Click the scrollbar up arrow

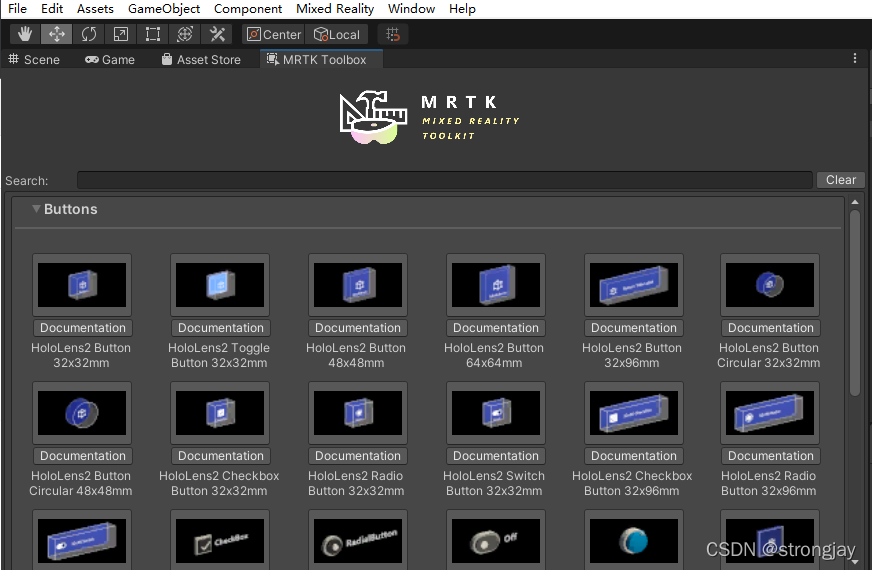point(855,202)
